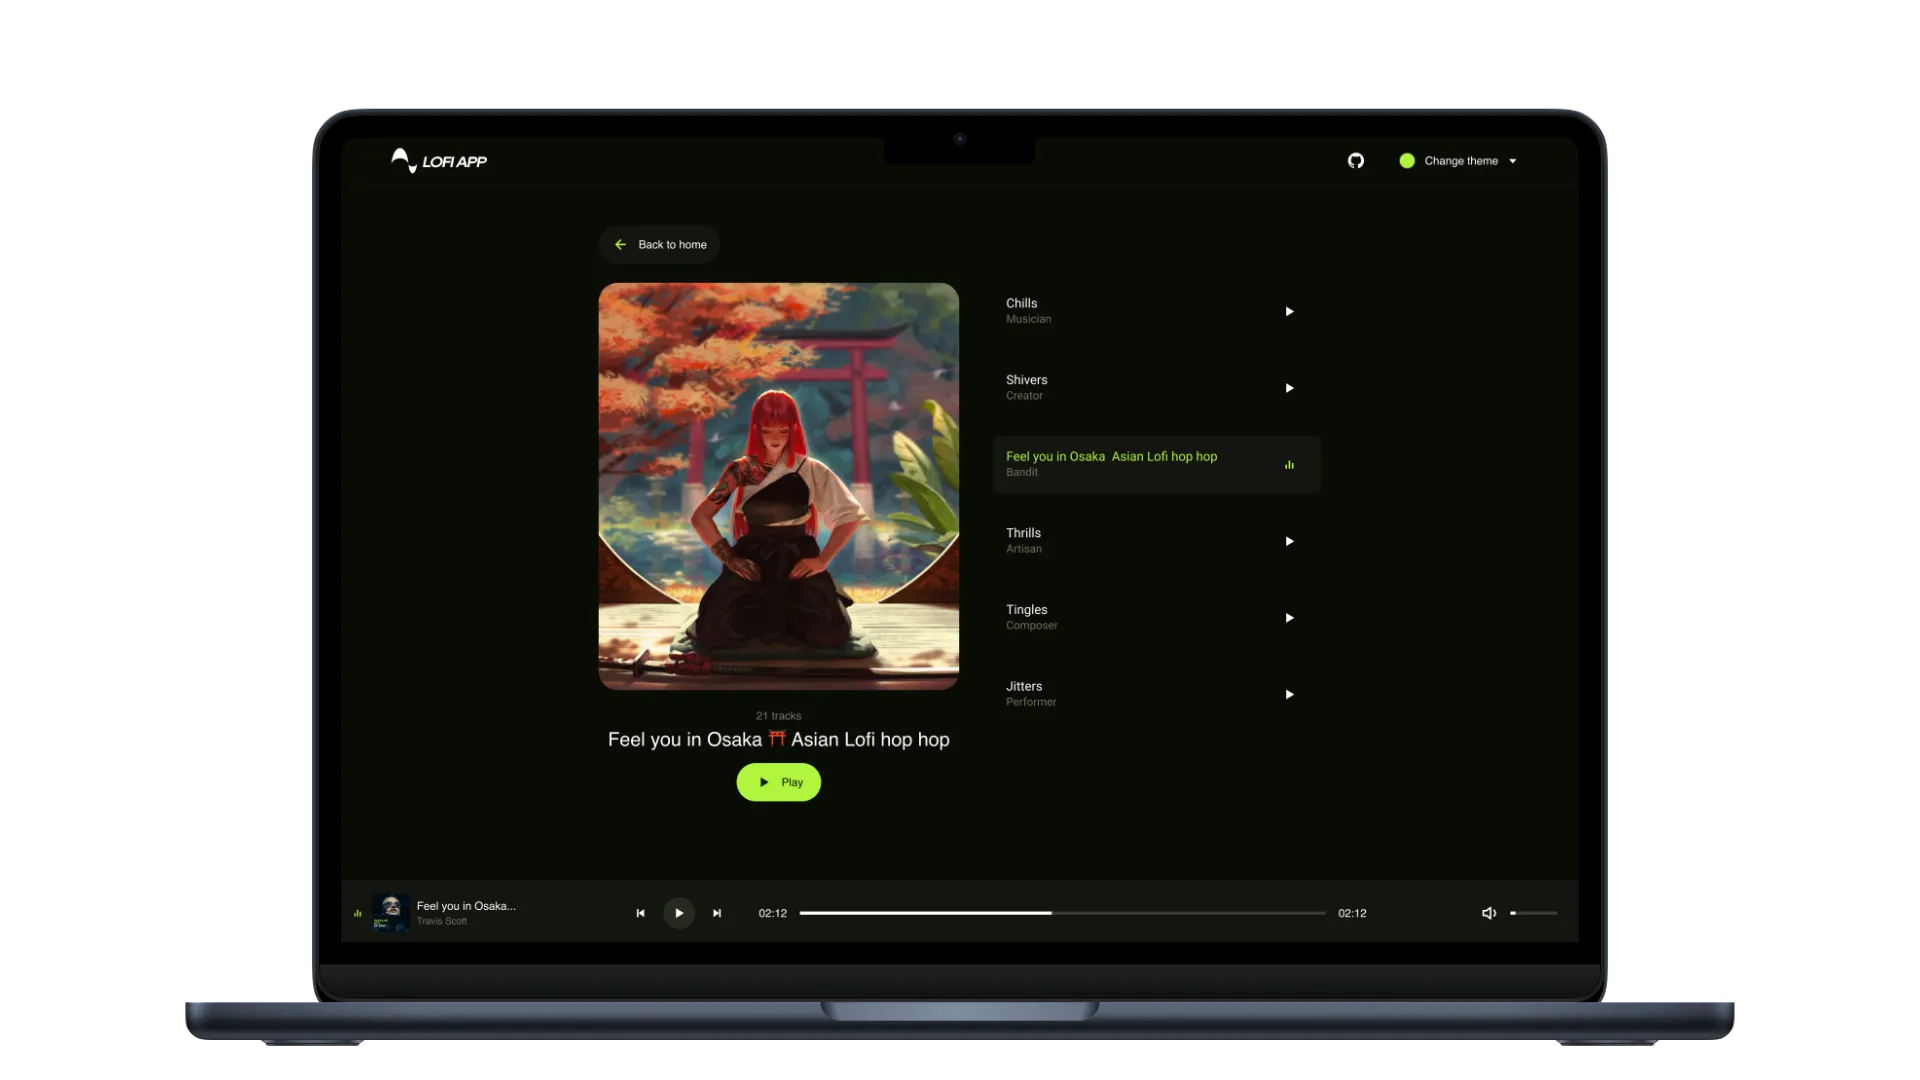Open the Change theme chevron arrow
The height and width of the screenshot is (1080, 1920).
click(1513, 160)
